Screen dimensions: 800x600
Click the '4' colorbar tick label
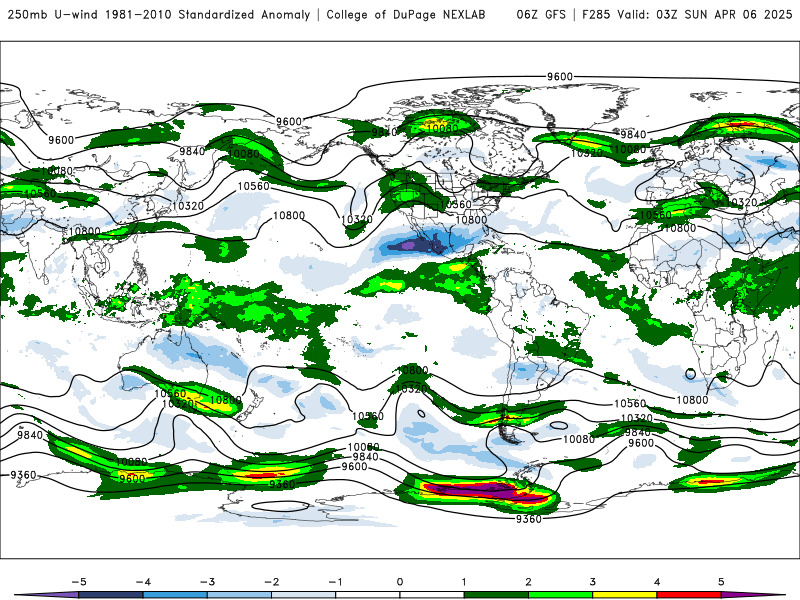[x=657, y=582]
